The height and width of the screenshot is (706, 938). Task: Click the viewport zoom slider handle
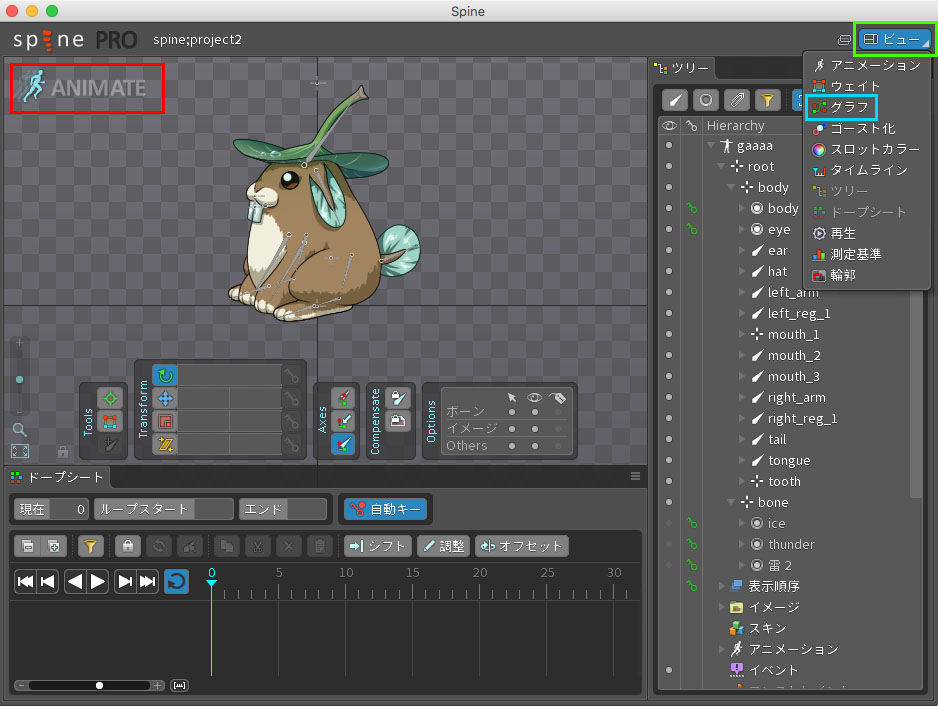tap(20, 379)
